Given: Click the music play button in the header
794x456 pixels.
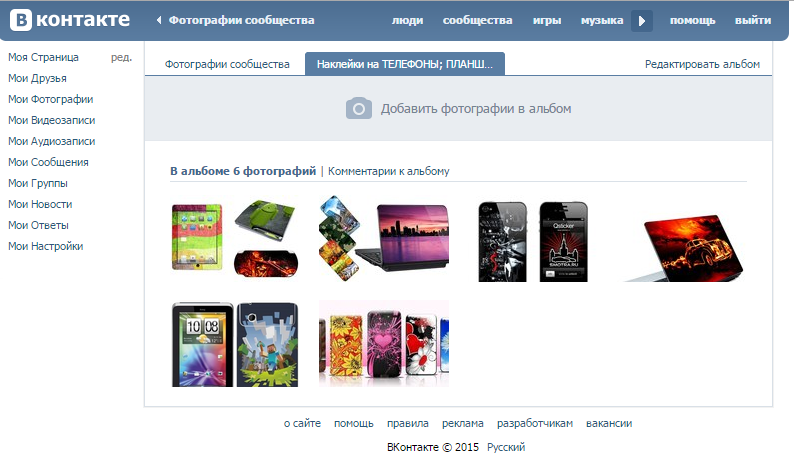Looking at the screenshot, I should tap(642, 21).
